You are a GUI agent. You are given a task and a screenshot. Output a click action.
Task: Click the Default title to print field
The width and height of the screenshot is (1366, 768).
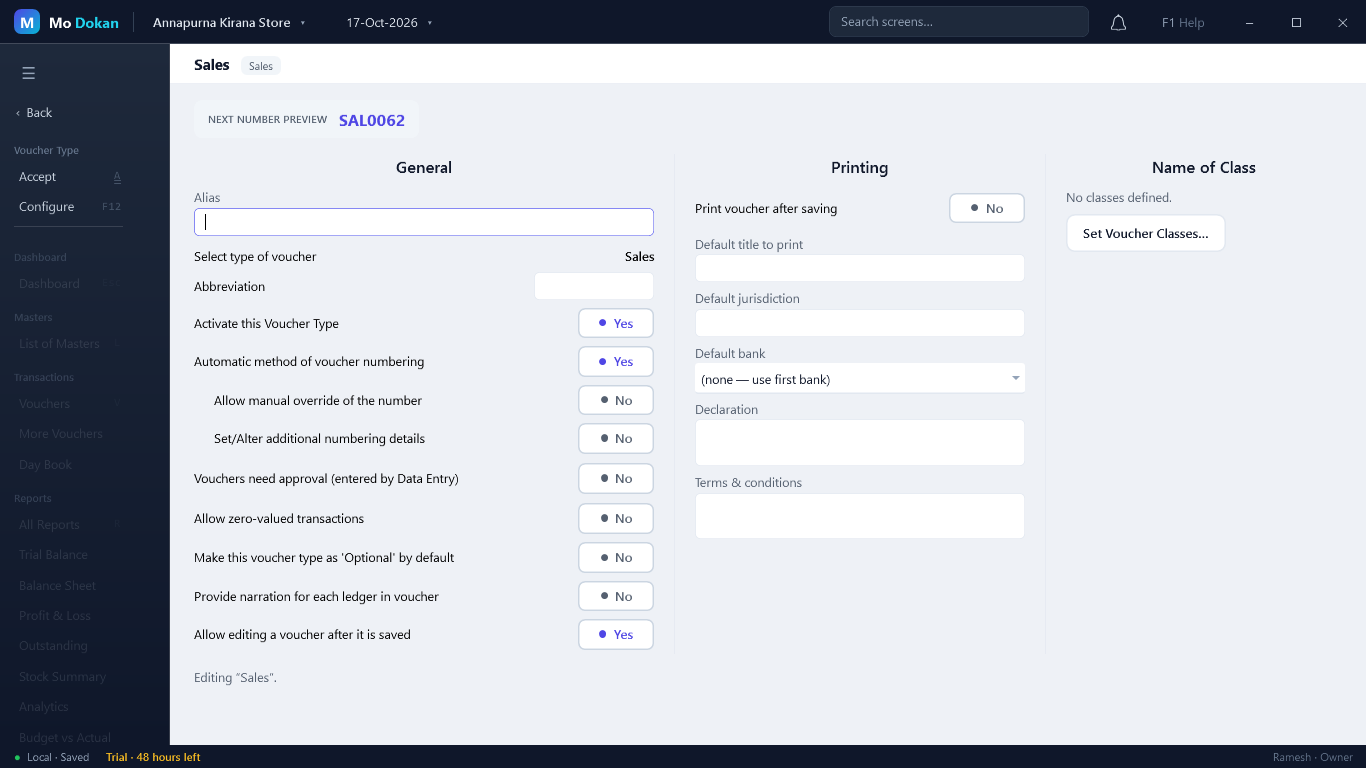(x=860, y=268)
